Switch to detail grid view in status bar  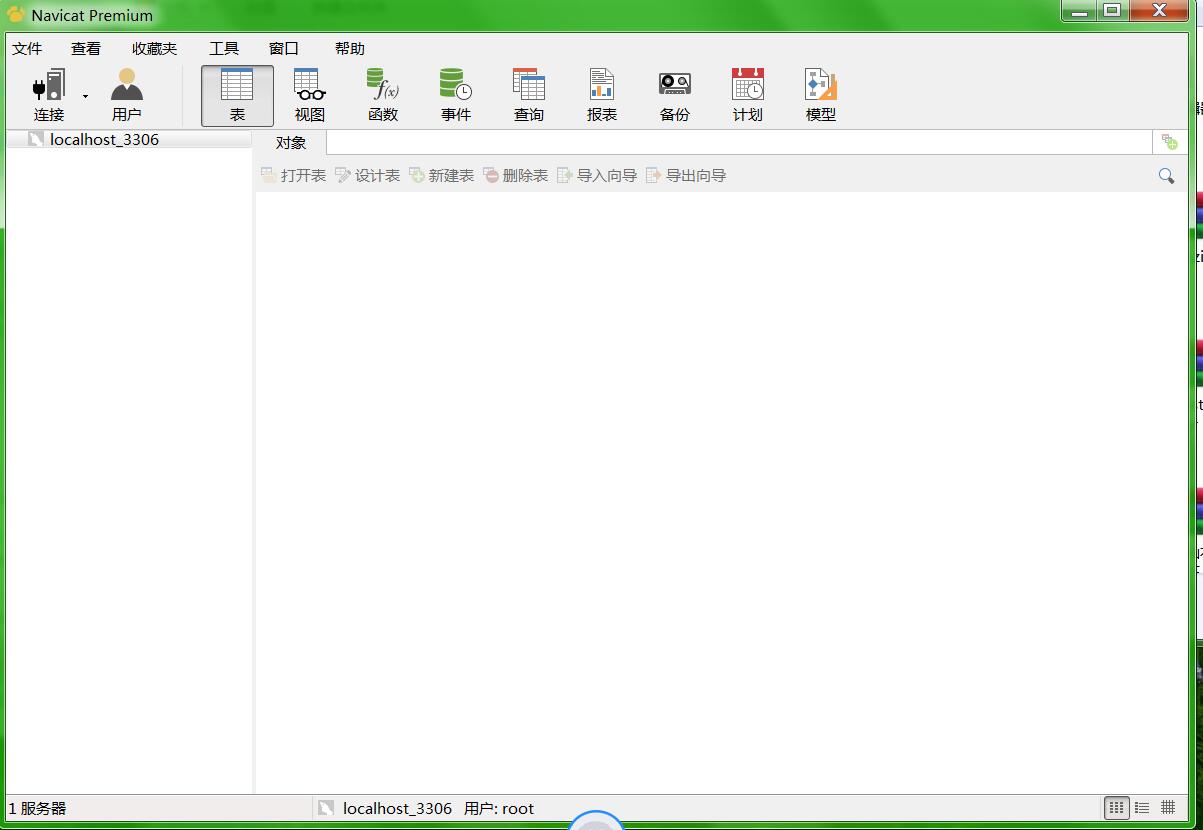[x=1168, y=808]
